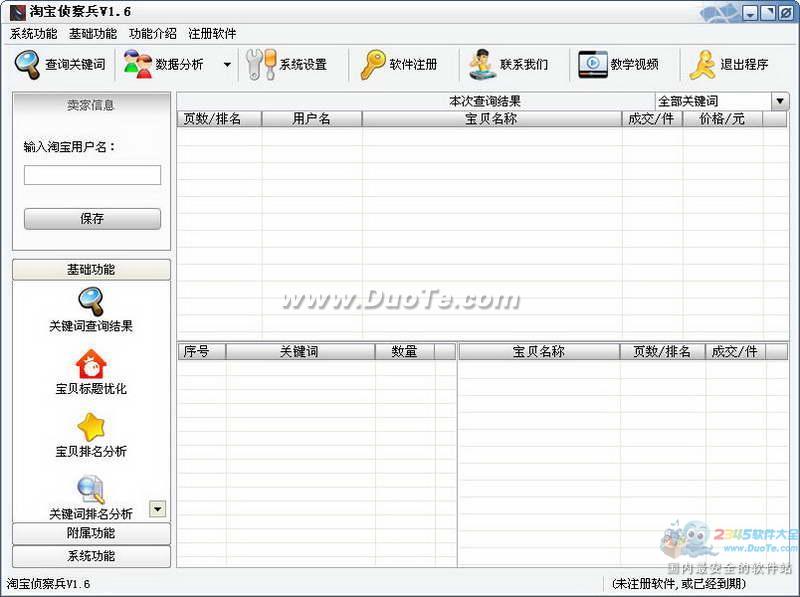The width and height of the screenshot is (800, 597).
Task: Click the 软件注册 key icon
Action: (373, 64)
